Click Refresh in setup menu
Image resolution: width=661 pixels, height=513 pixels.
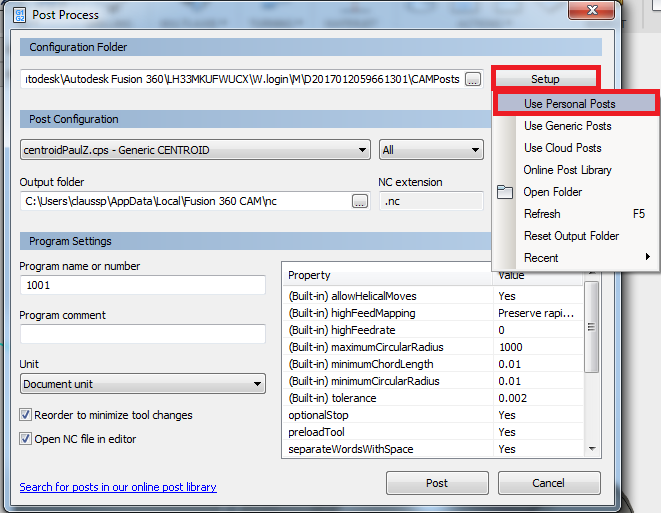(x=575, y=214)
